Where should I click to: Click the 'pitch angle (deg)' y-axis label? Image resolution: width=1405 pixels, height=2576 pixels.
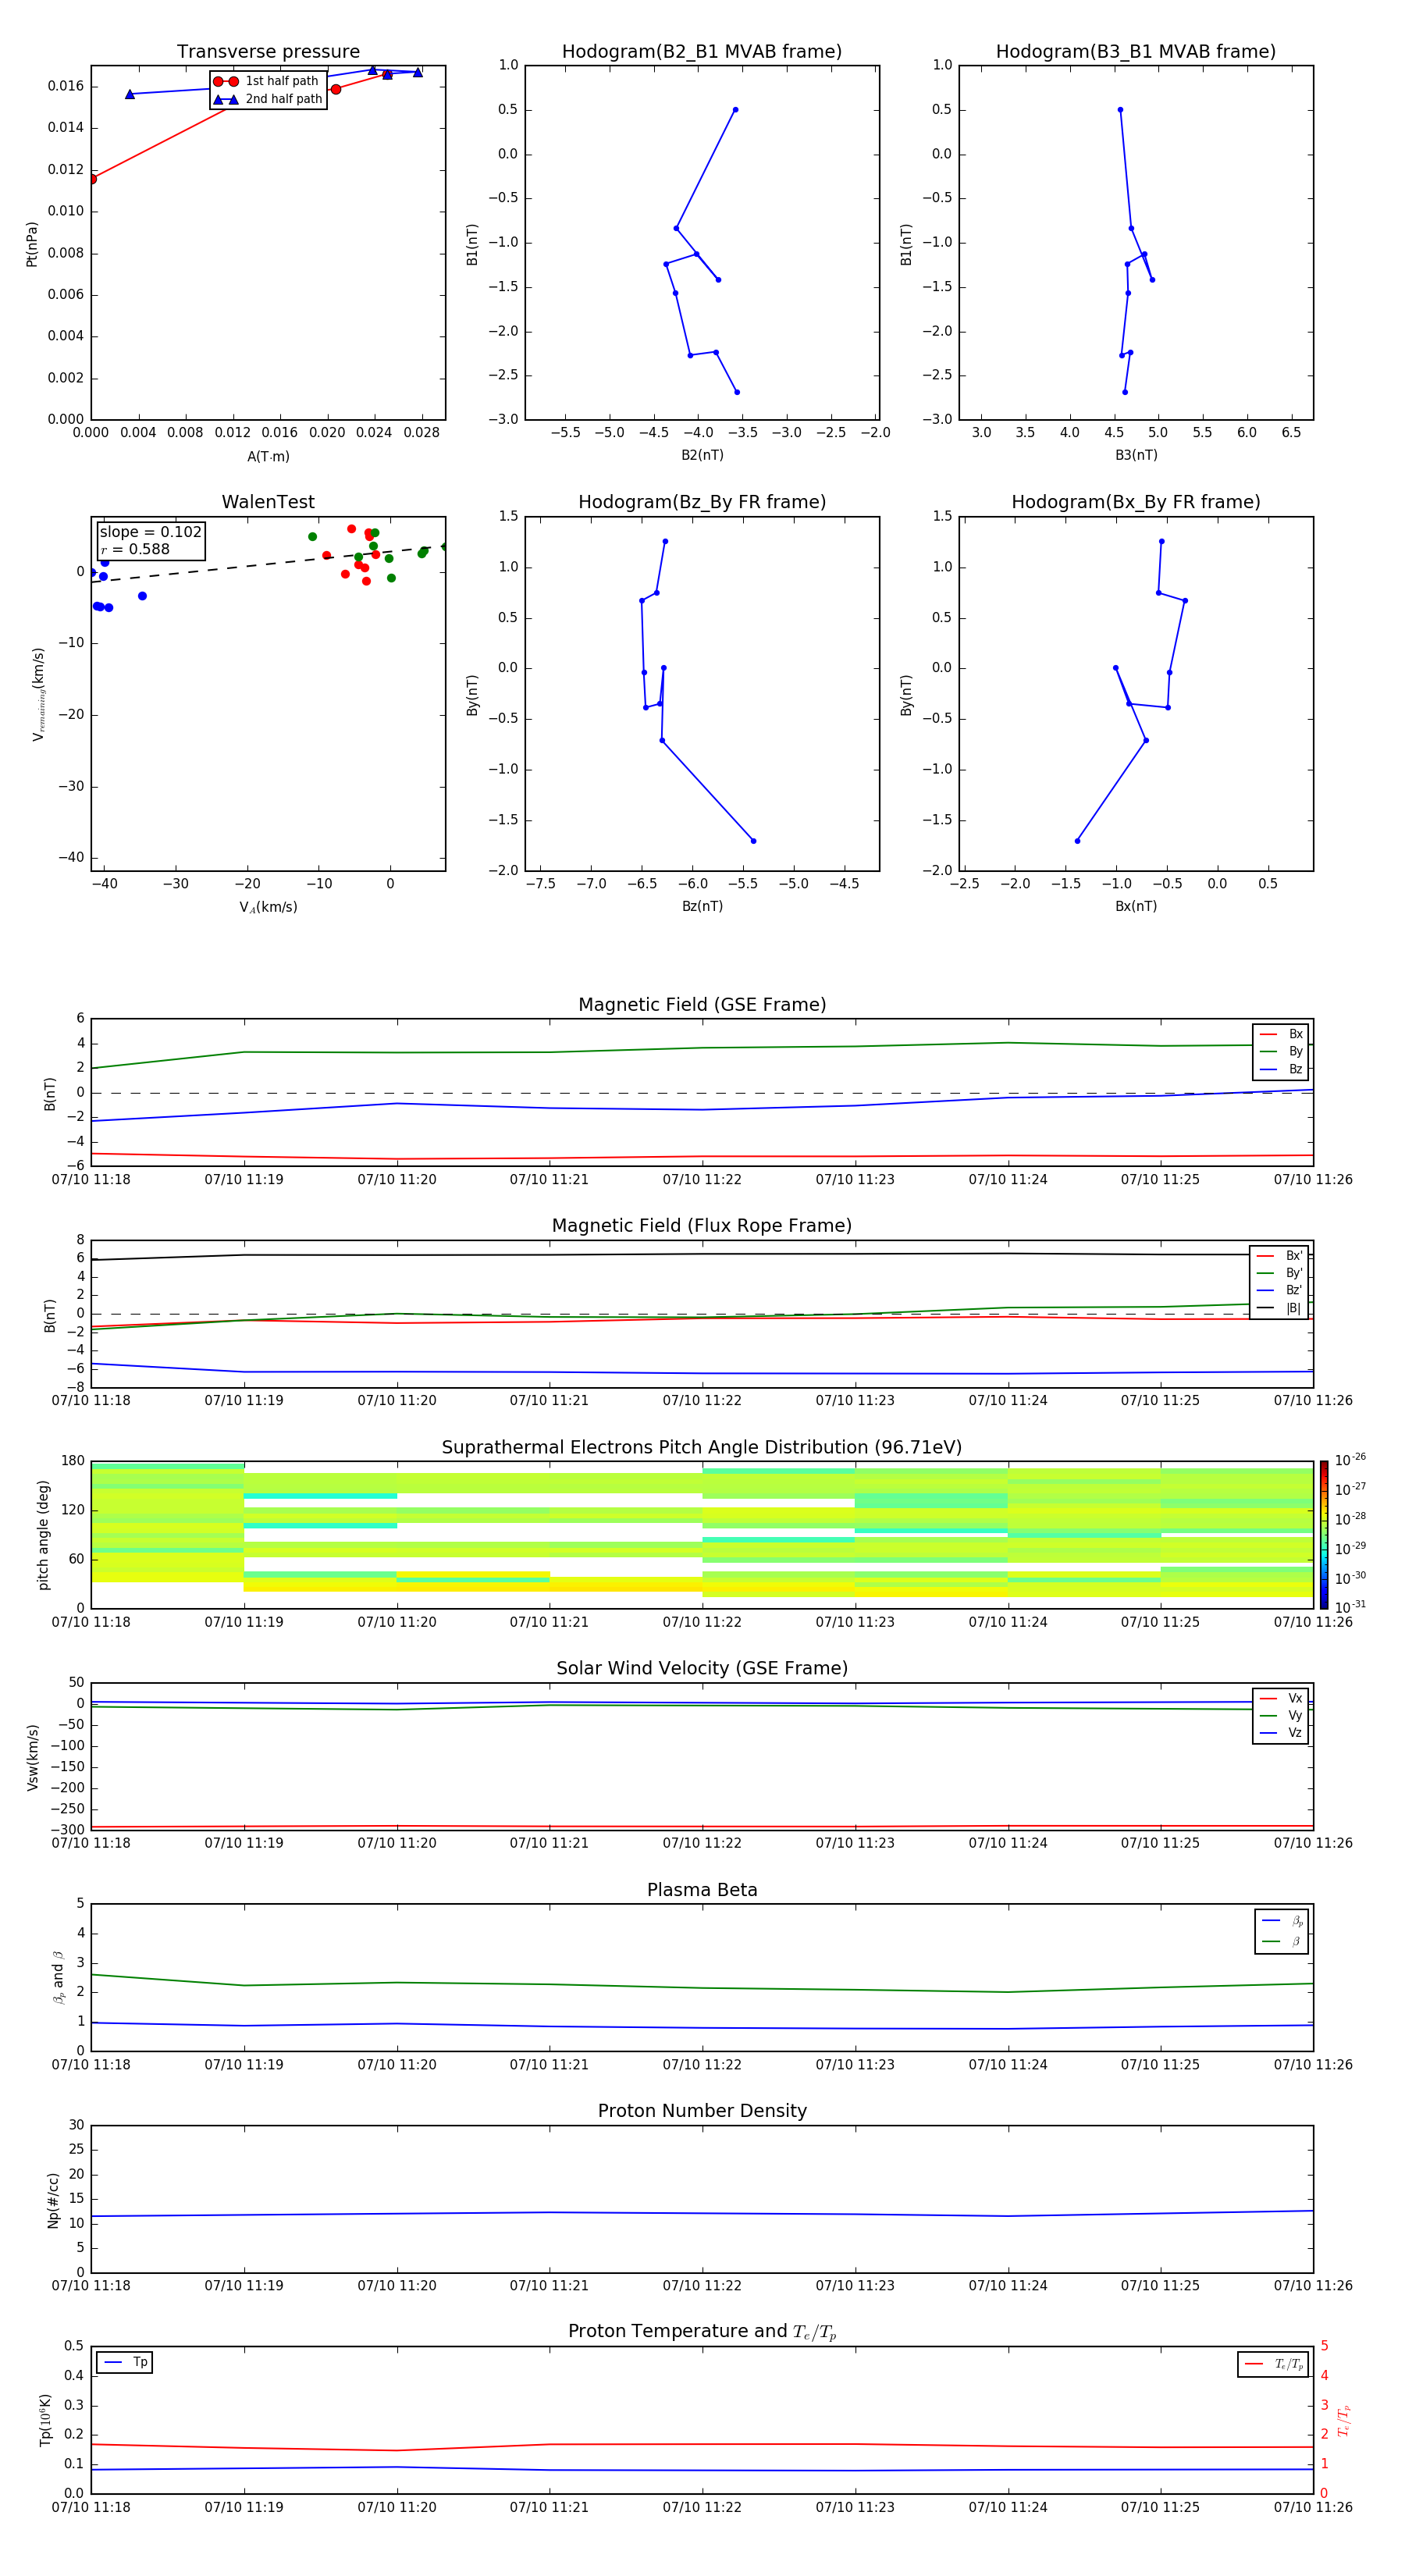coord(43,1534)
